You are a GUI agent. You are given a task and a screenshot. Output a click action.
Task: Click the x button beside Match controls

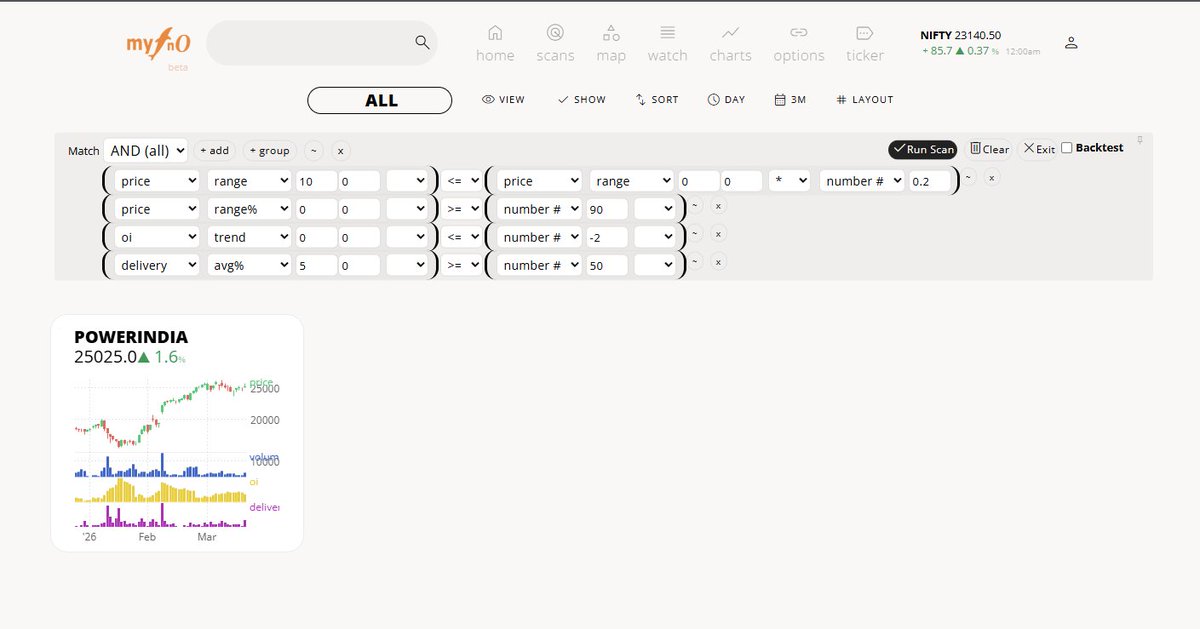coord(341,151)
